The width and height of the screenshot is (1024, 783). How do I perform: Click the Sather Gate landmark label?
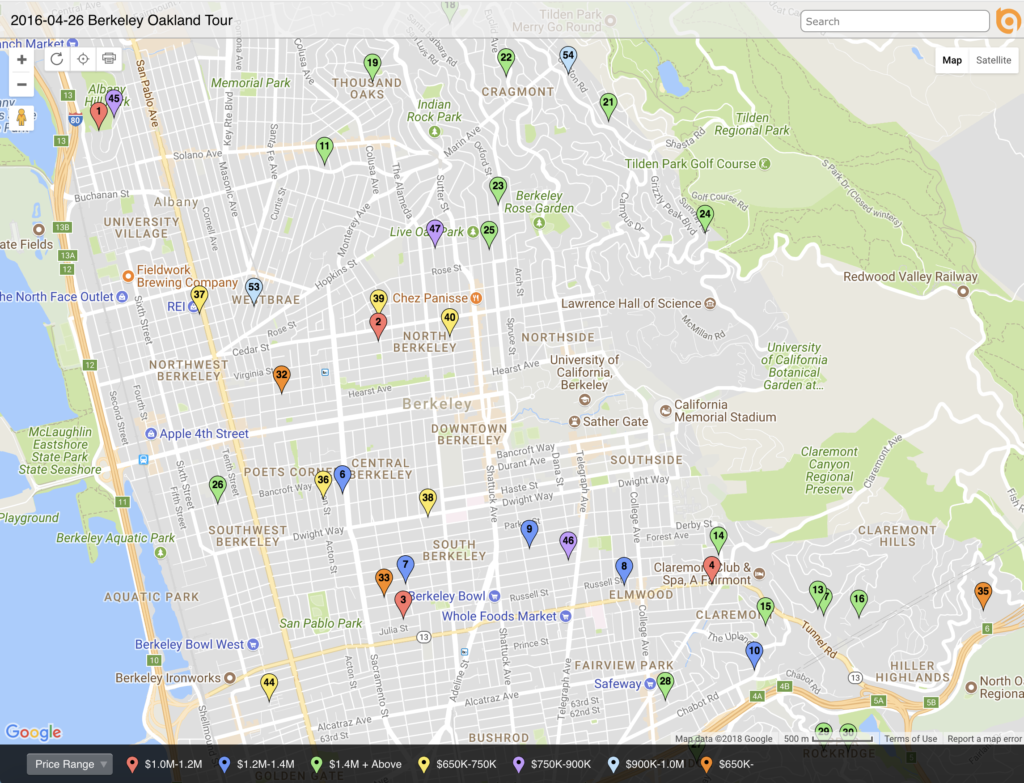615,421
